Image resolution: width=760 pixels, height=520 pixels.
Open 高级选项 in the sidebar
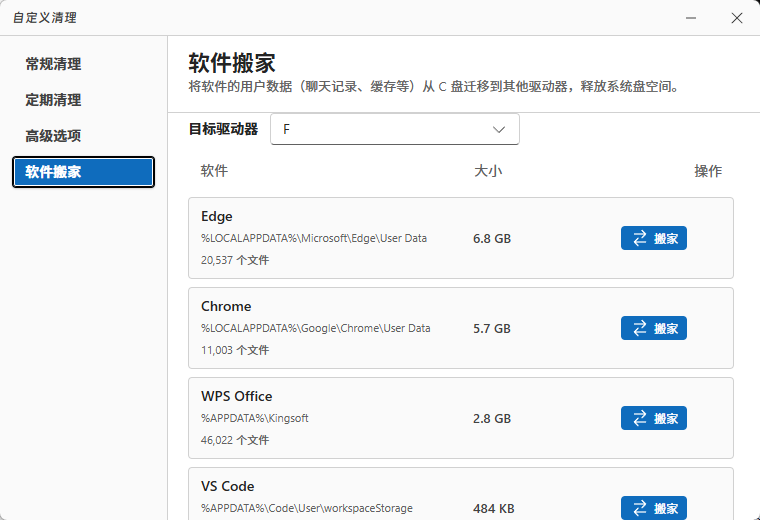coord(53,136)
